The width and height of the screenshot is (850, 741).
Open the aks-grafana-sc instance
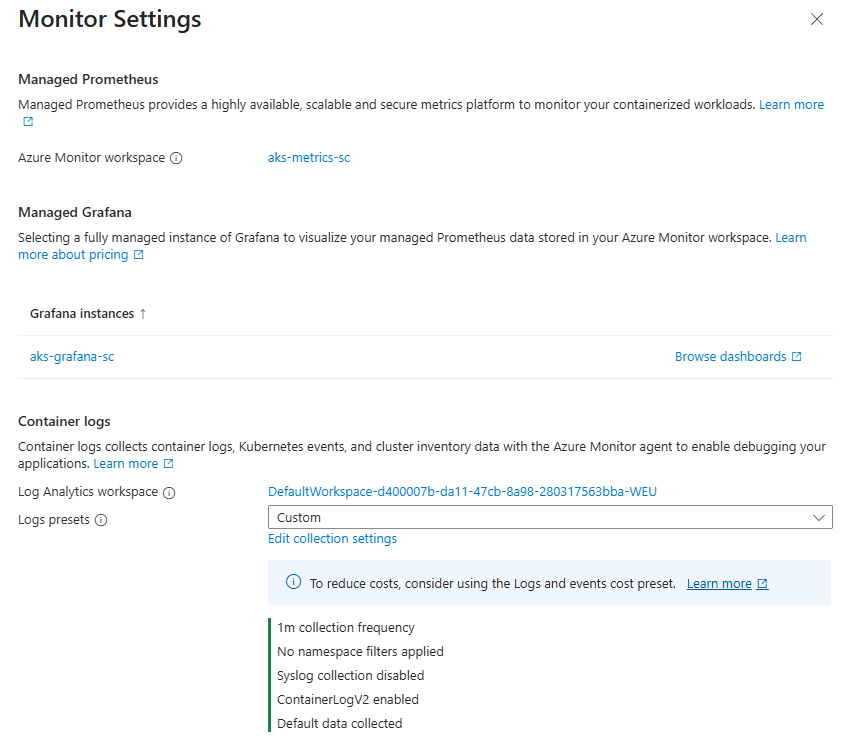click(x=72, y=357)
